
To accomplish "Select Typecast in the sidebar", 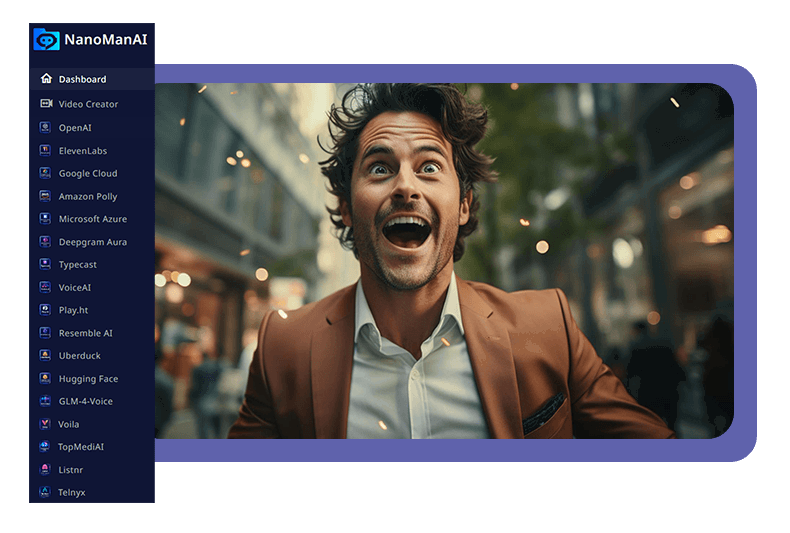I will 77,265.
